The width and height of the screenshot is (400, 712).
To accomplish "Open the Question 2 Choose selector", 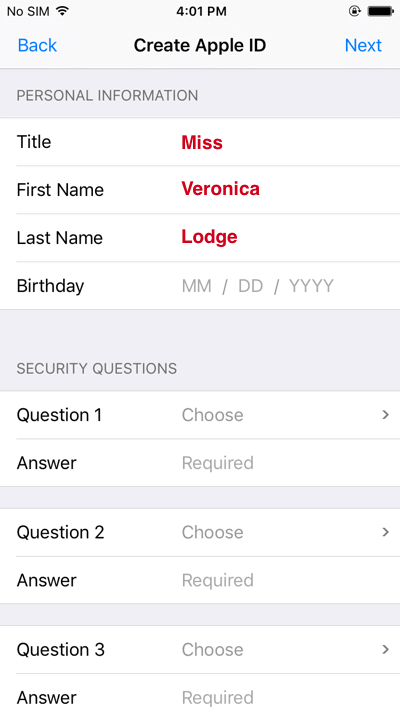I will click(200, 532).
